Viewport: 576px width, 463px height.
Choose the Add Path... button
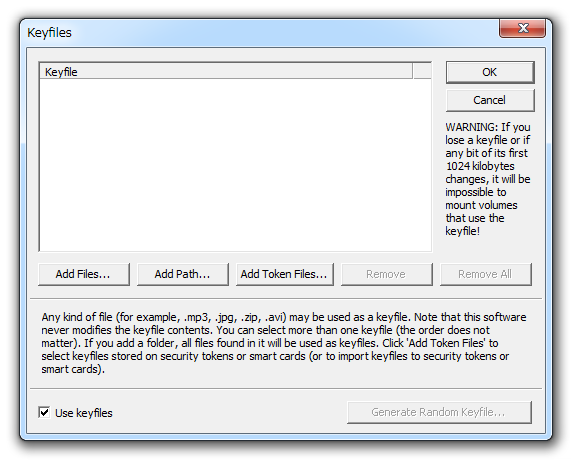[183, 274]
